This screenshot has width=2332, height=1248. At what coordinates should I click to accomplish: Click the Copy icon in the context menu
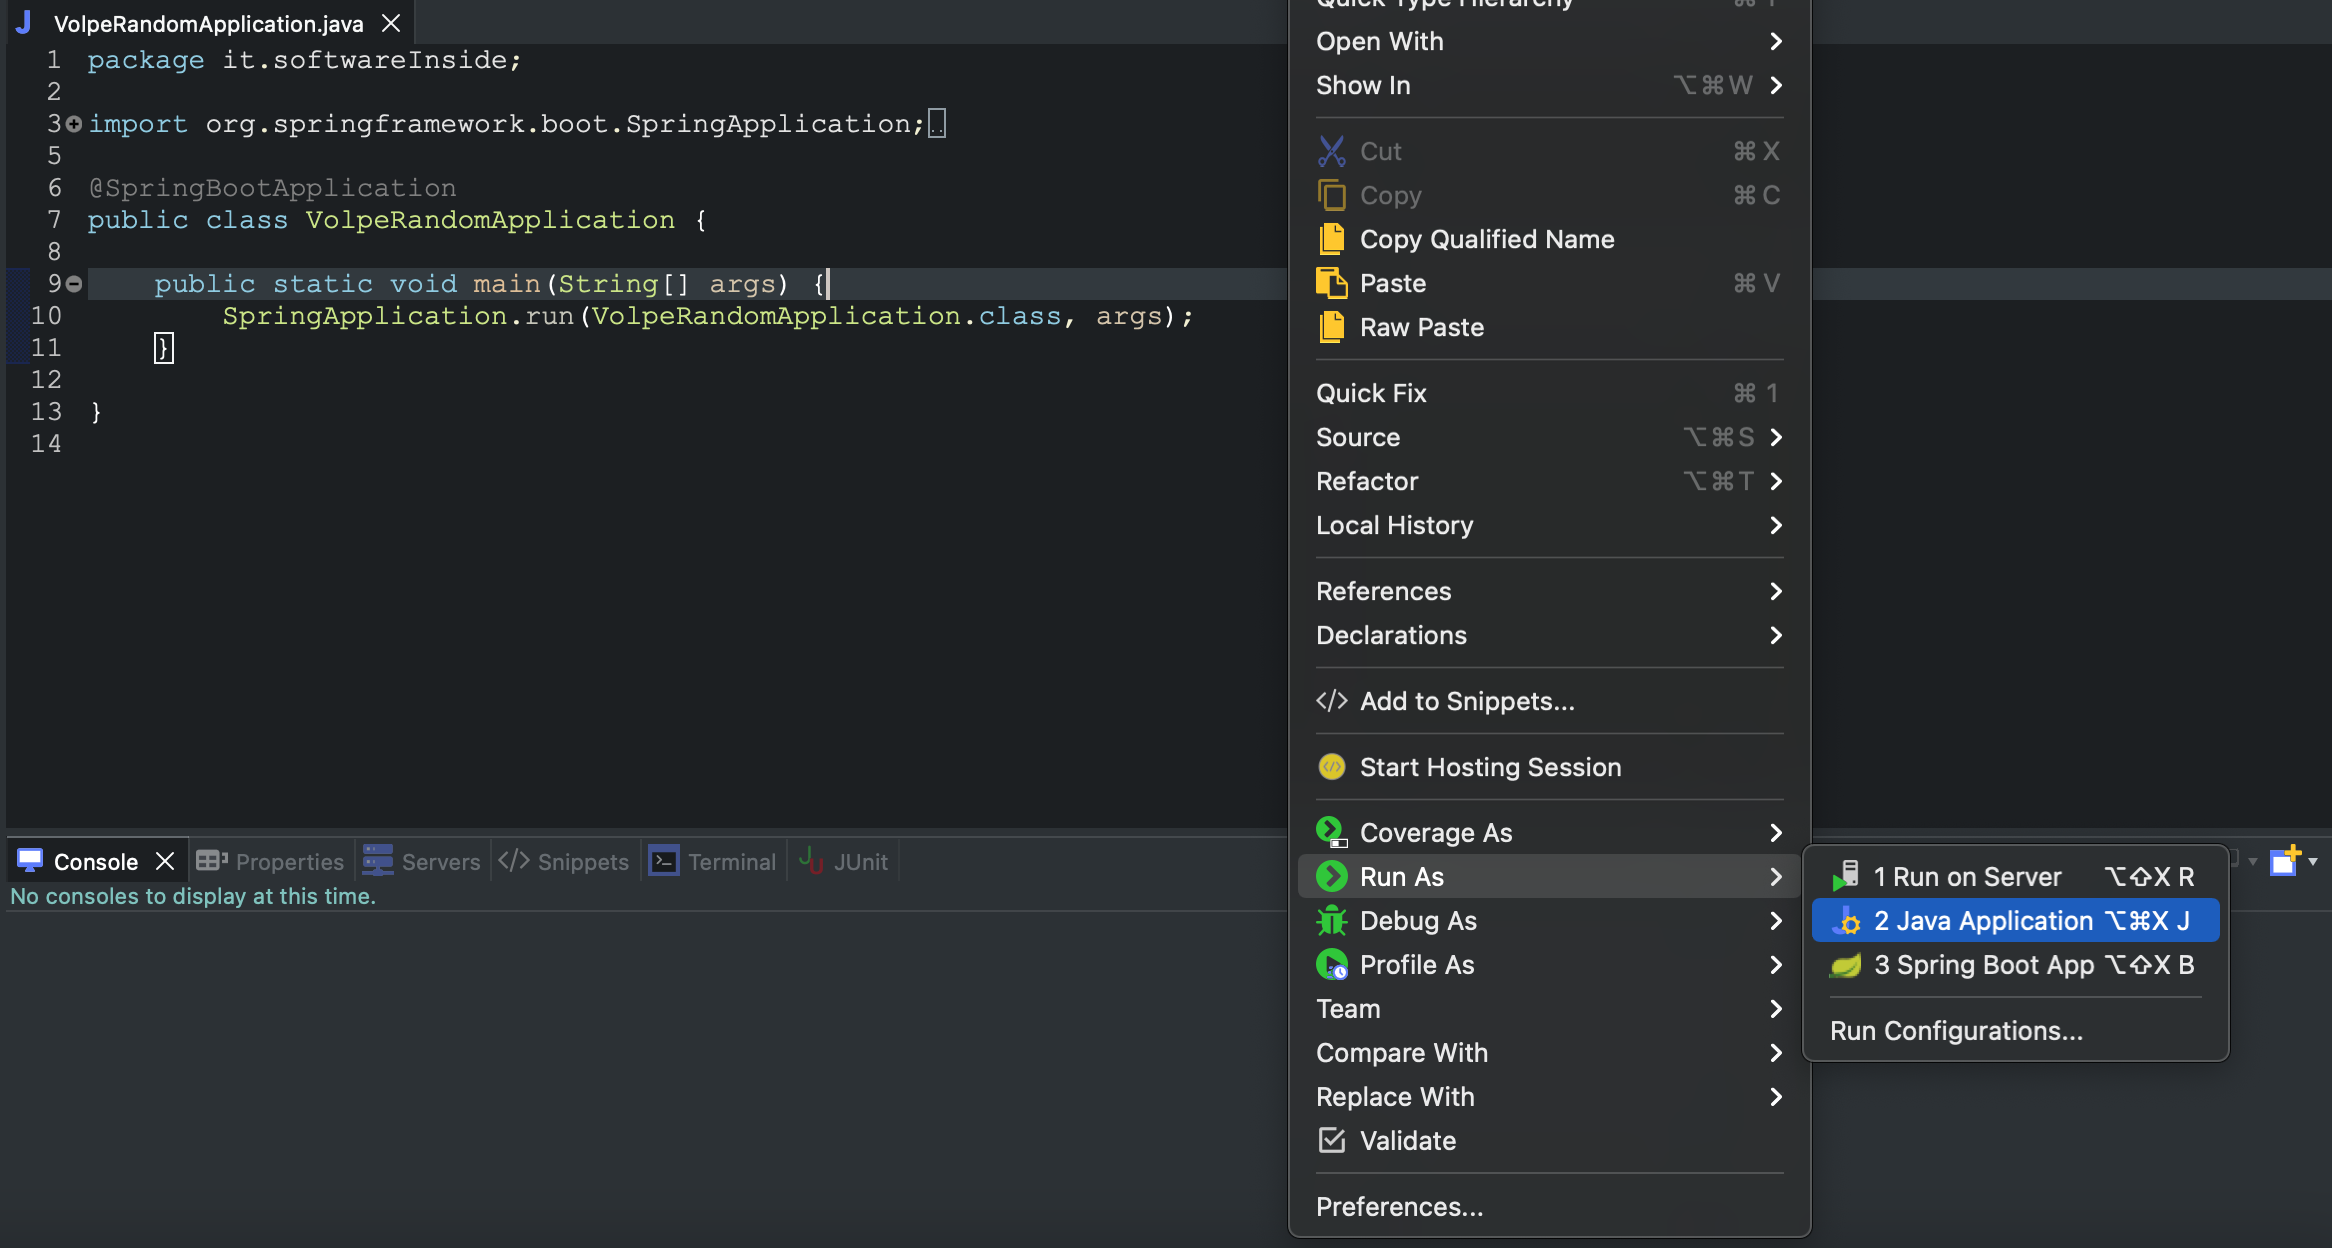coord(1334,195)
